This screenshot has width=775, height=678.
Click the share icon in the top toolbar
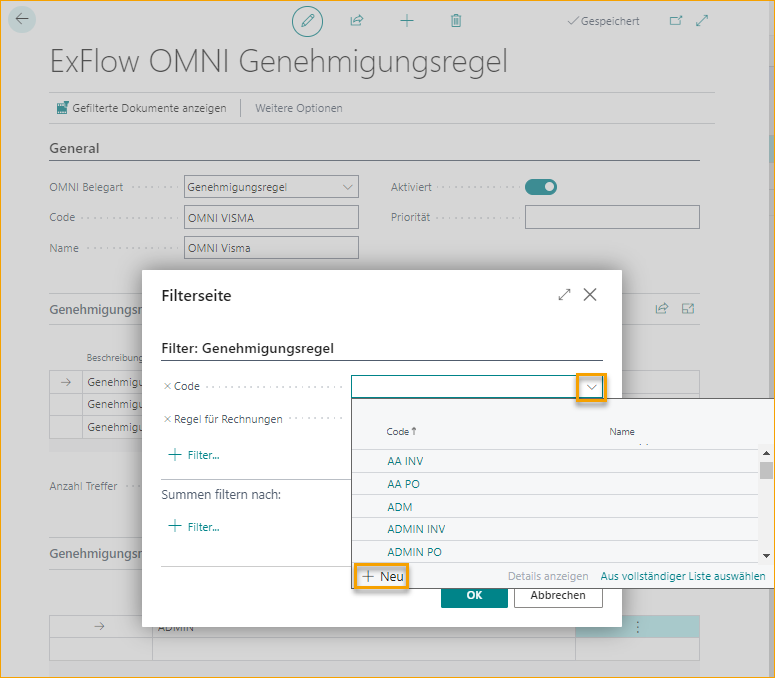coord(356,21)
